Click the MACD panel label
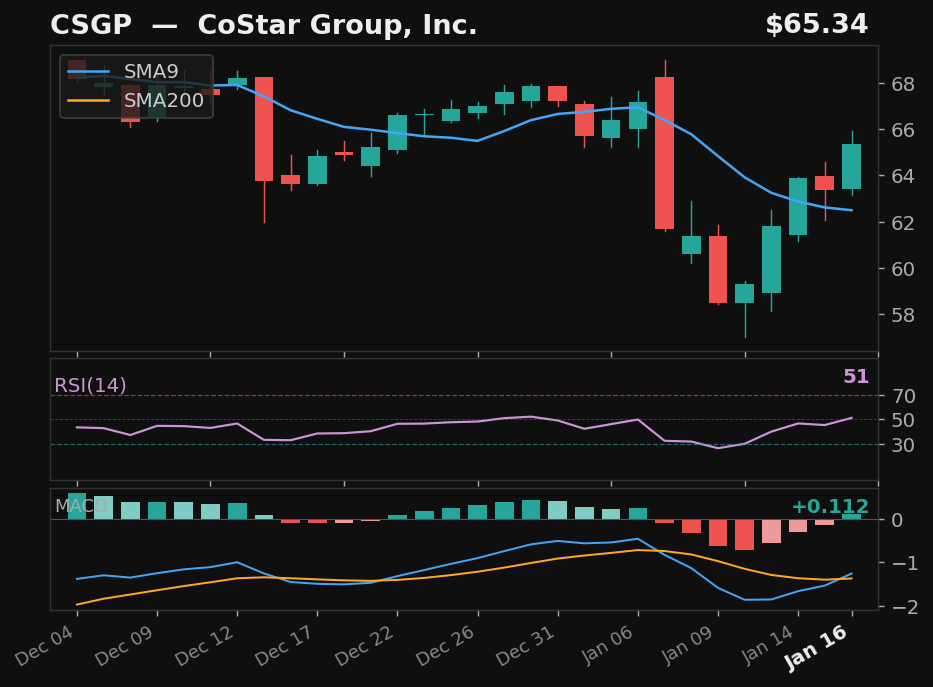The width and height of the screenshot is (933, 687). coord(82,506)
